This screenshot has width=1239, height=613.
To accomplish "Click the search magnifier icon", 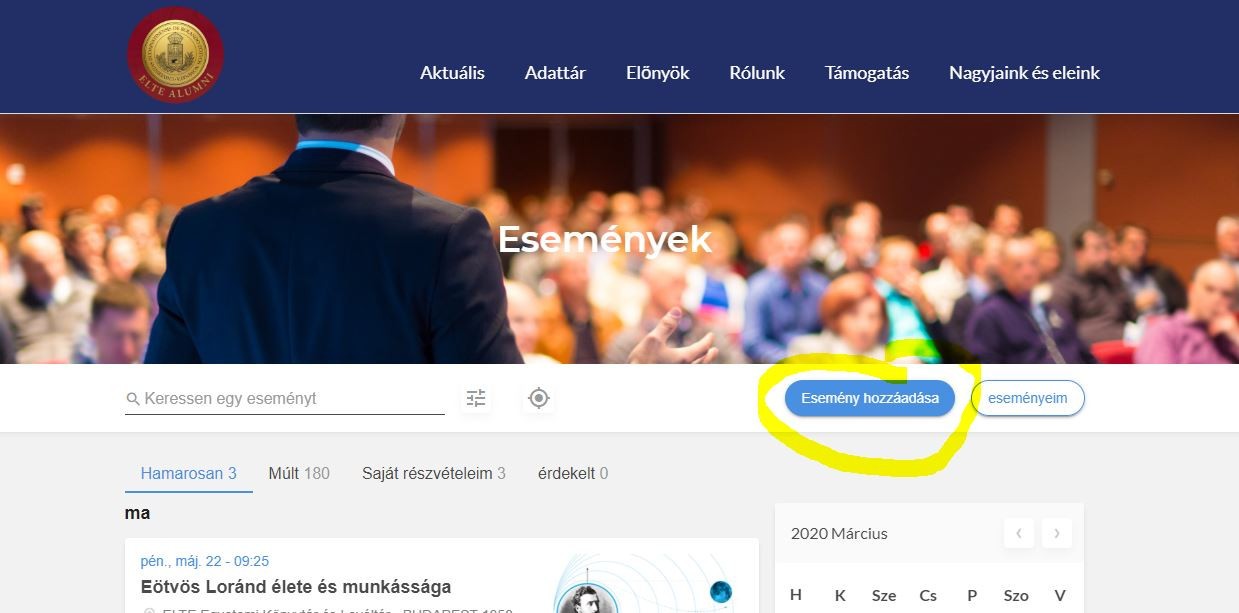I will [x=133, y=399].
